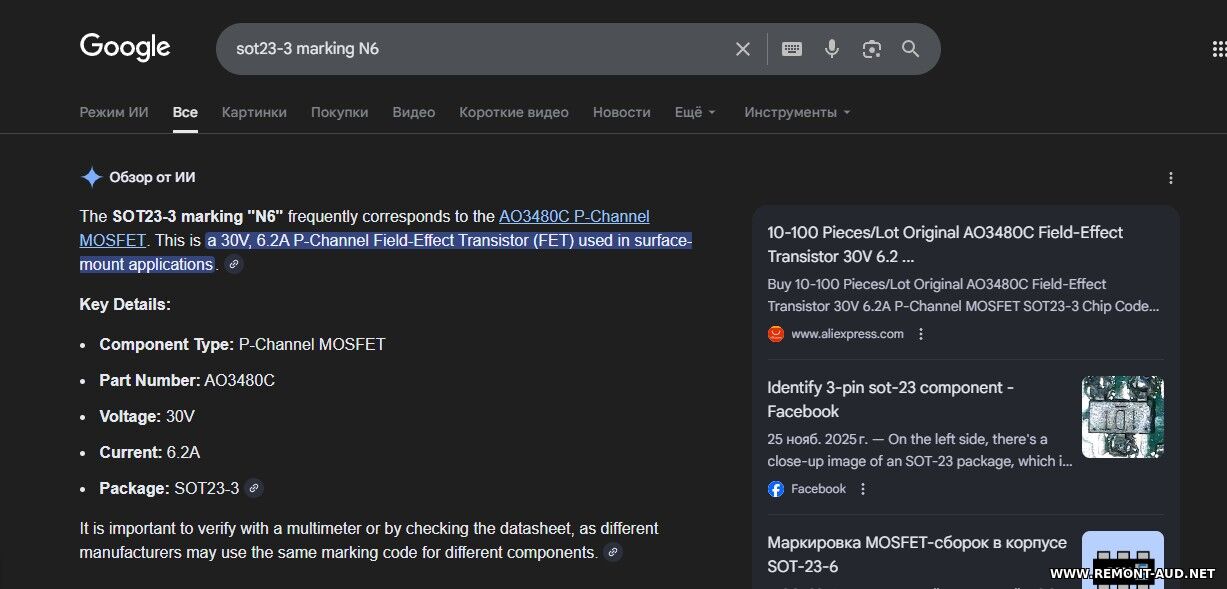Clear the search query with X icon
Viewport: 1227px width, 589px height.
(x=742, y=49)
